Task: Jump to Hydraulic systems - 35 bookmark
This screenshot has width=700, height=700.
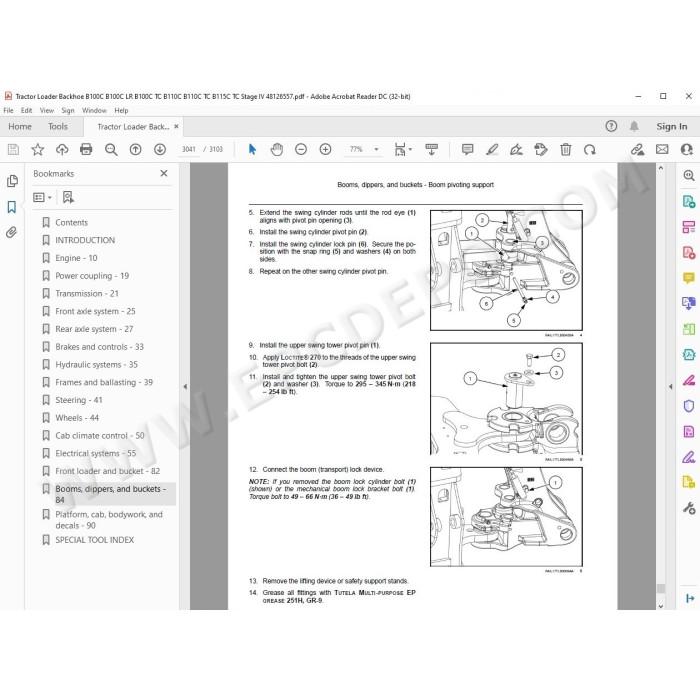Action: point(96,364)
